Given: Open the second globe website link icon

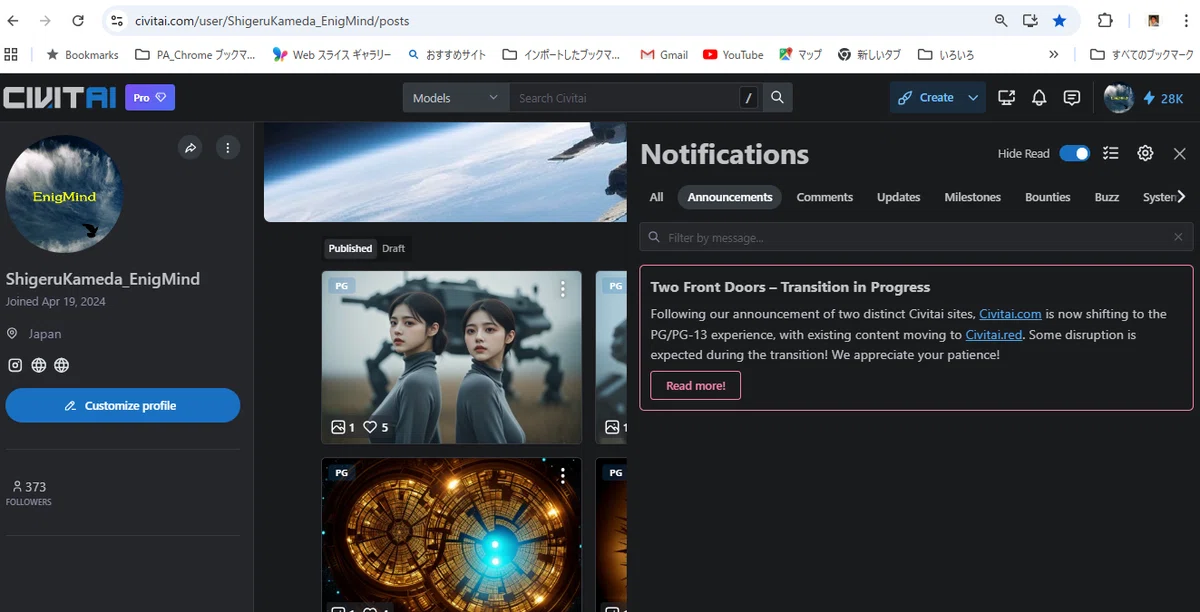Looking at the screenshot, I should [62, 365].
